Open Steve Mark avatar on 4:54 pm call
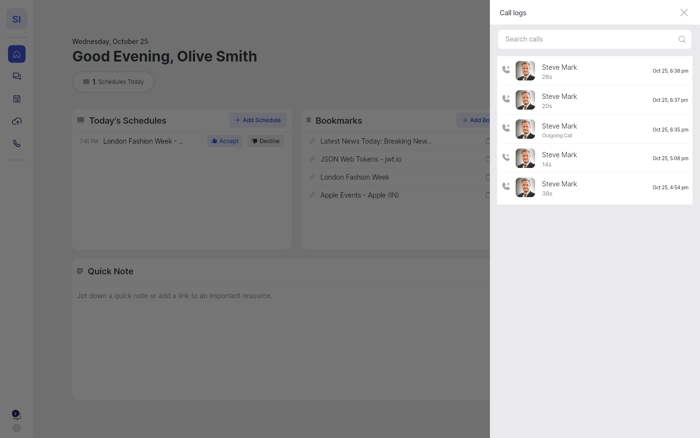Viewport: 700px width, 438px height. pyautogui.click(x=525, y=187)
